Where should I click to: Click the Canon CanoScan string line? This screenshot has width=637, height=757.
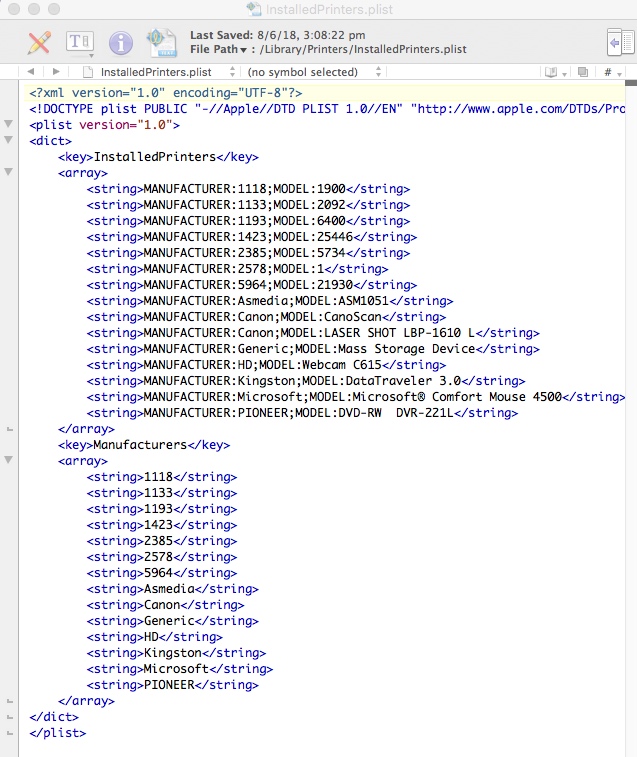tap(266, 317)
